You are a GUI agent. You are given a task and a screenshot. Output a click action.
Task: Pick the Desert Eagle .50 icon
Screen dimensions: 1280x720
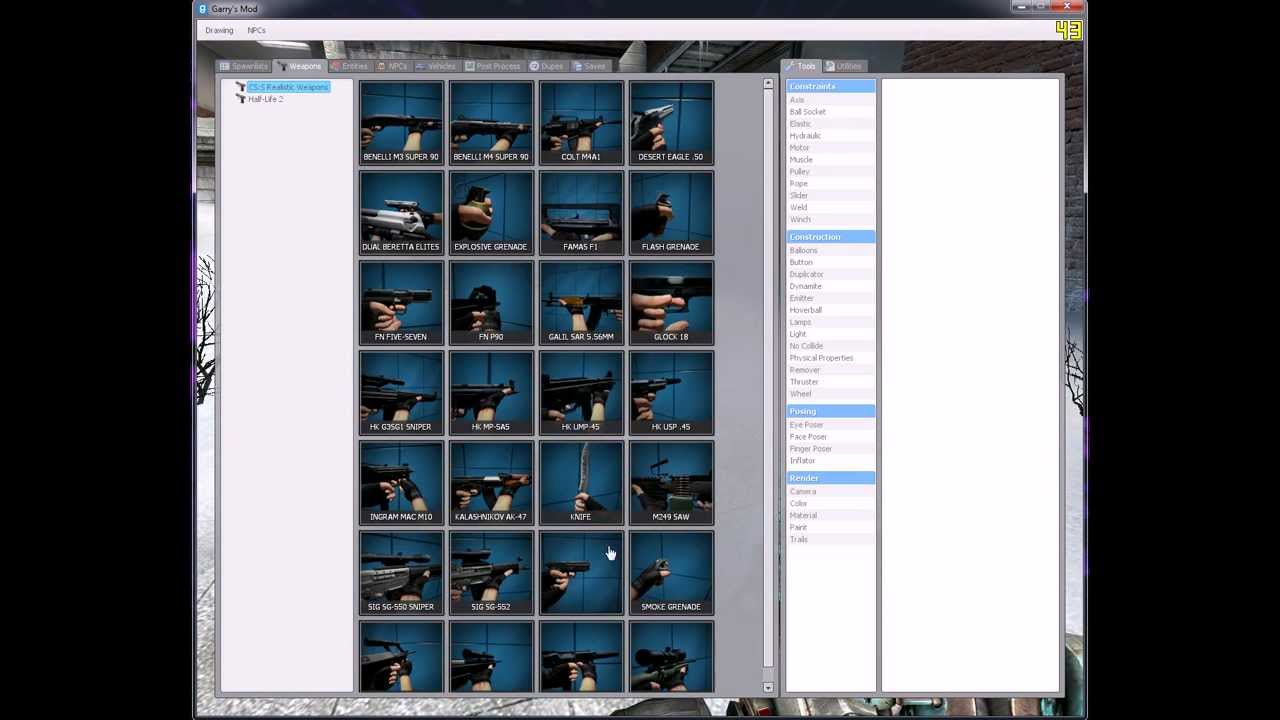click(671, 122)
